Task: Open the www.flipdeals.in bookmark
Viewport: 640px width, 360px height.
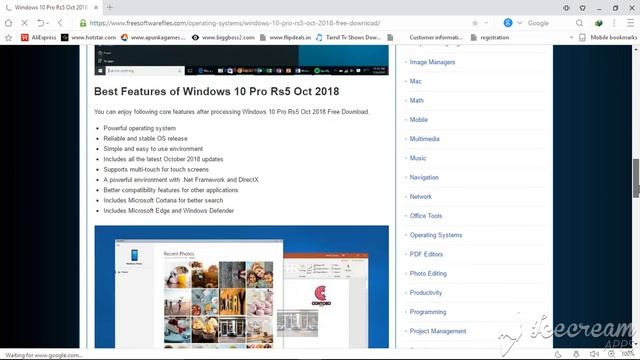Action: coord(285,38)
